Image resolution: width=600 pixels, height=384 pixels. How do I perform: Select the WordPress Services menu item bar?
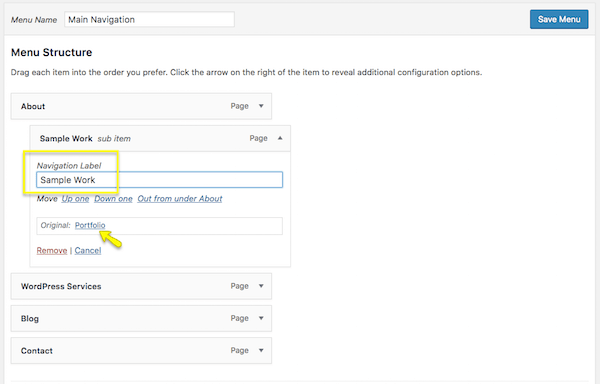141,286
